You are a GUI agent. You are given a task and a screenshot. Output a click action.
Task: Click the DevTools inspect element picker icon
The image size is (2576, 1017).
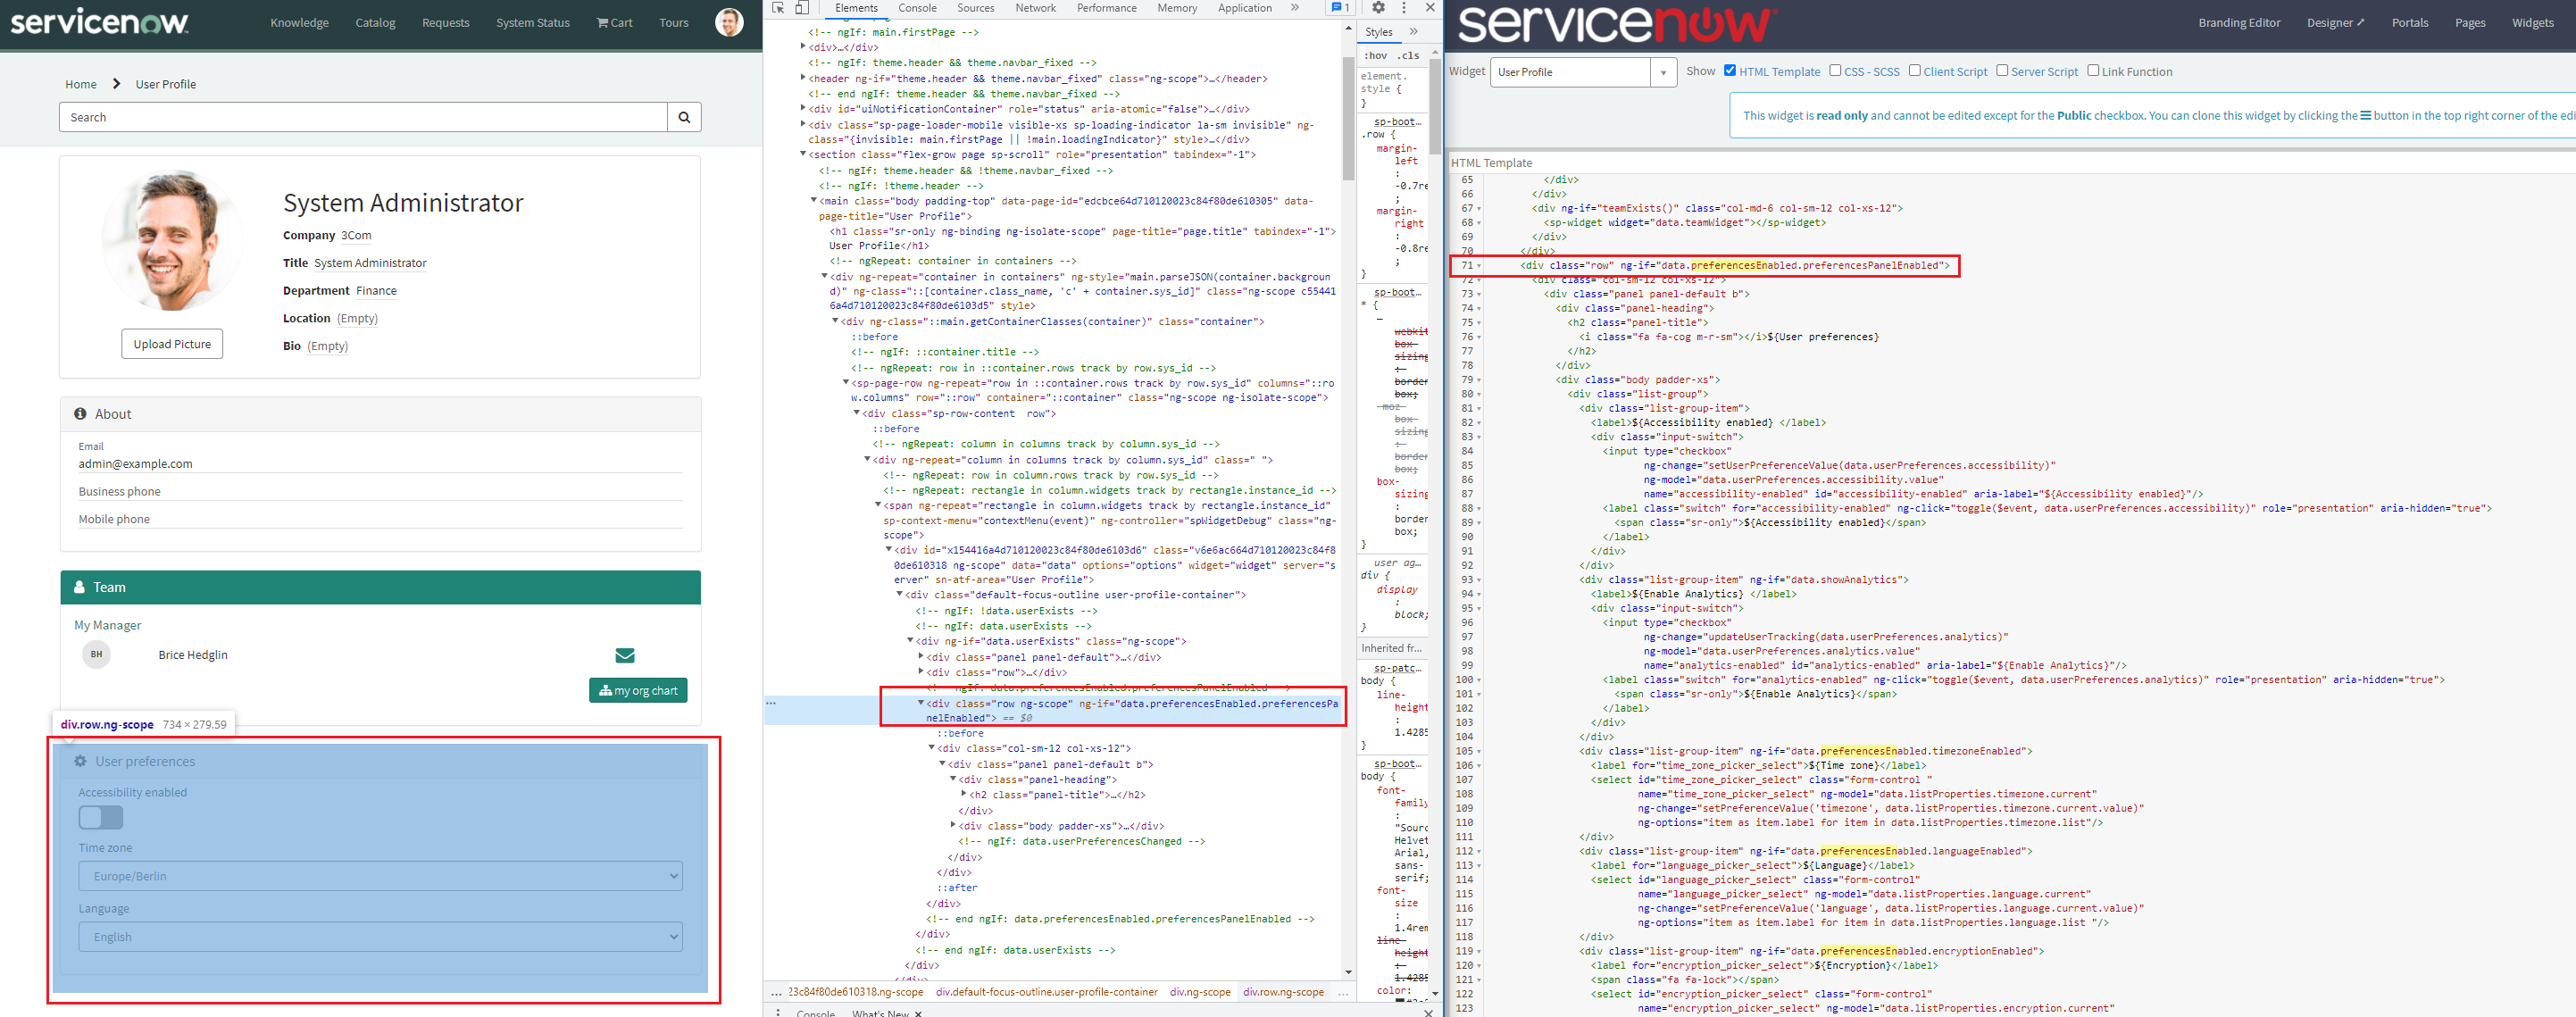[779, 8]
